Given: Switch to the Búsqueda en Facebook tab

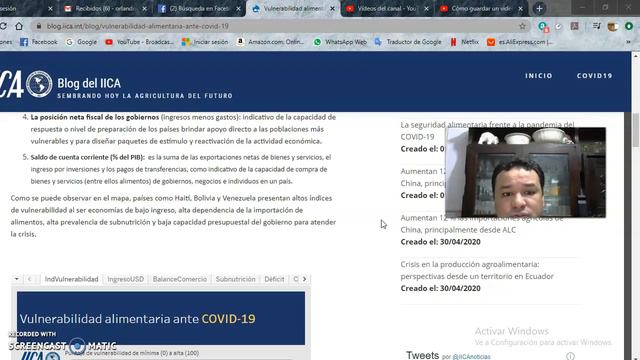Looking at the screenshot, I should tap(198, 9).
